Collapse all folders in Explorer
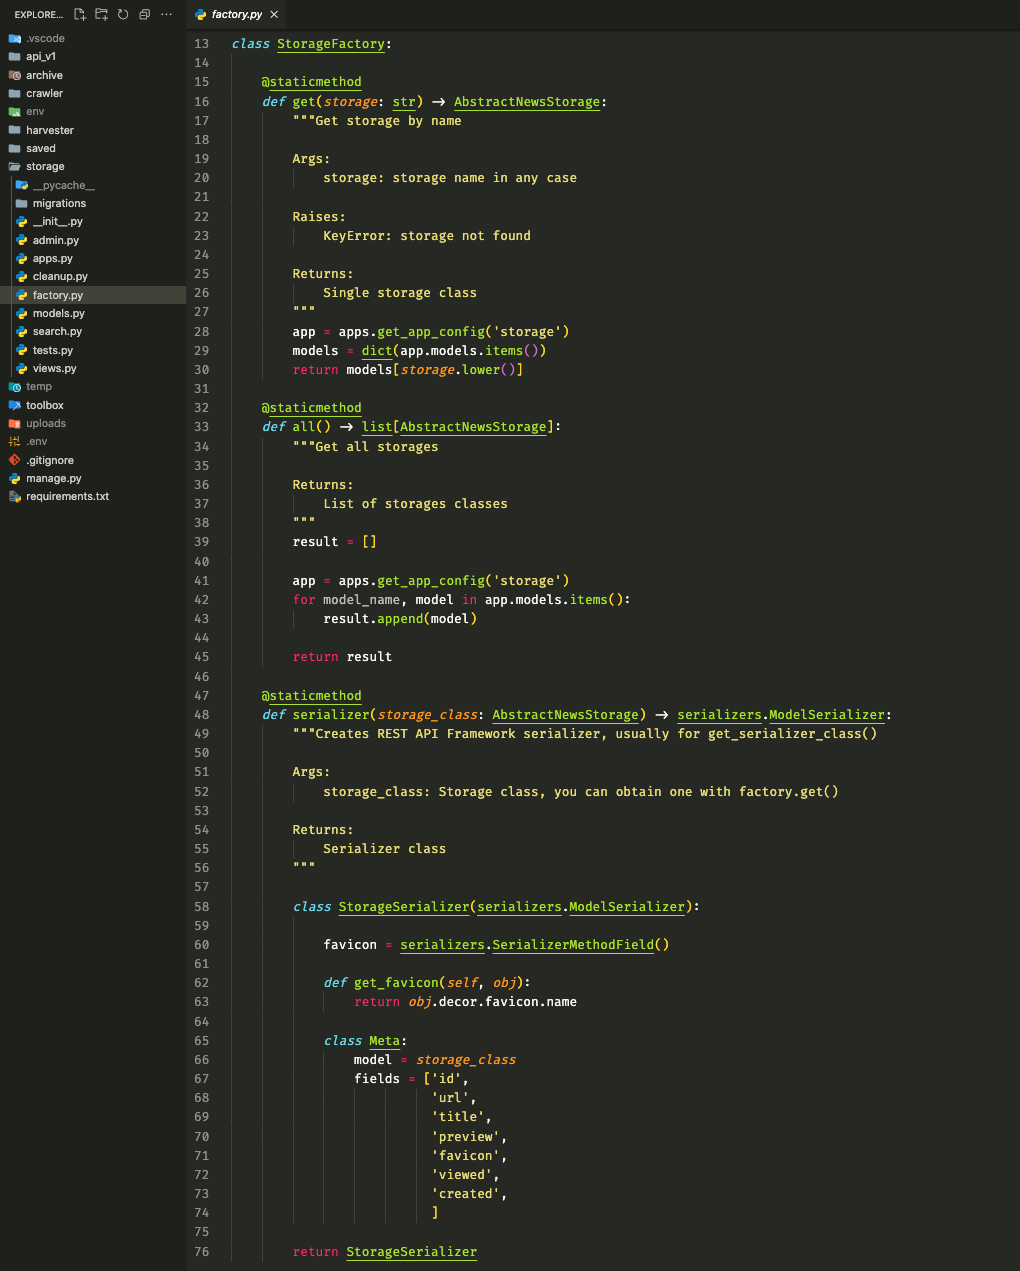 coord(144,15)
